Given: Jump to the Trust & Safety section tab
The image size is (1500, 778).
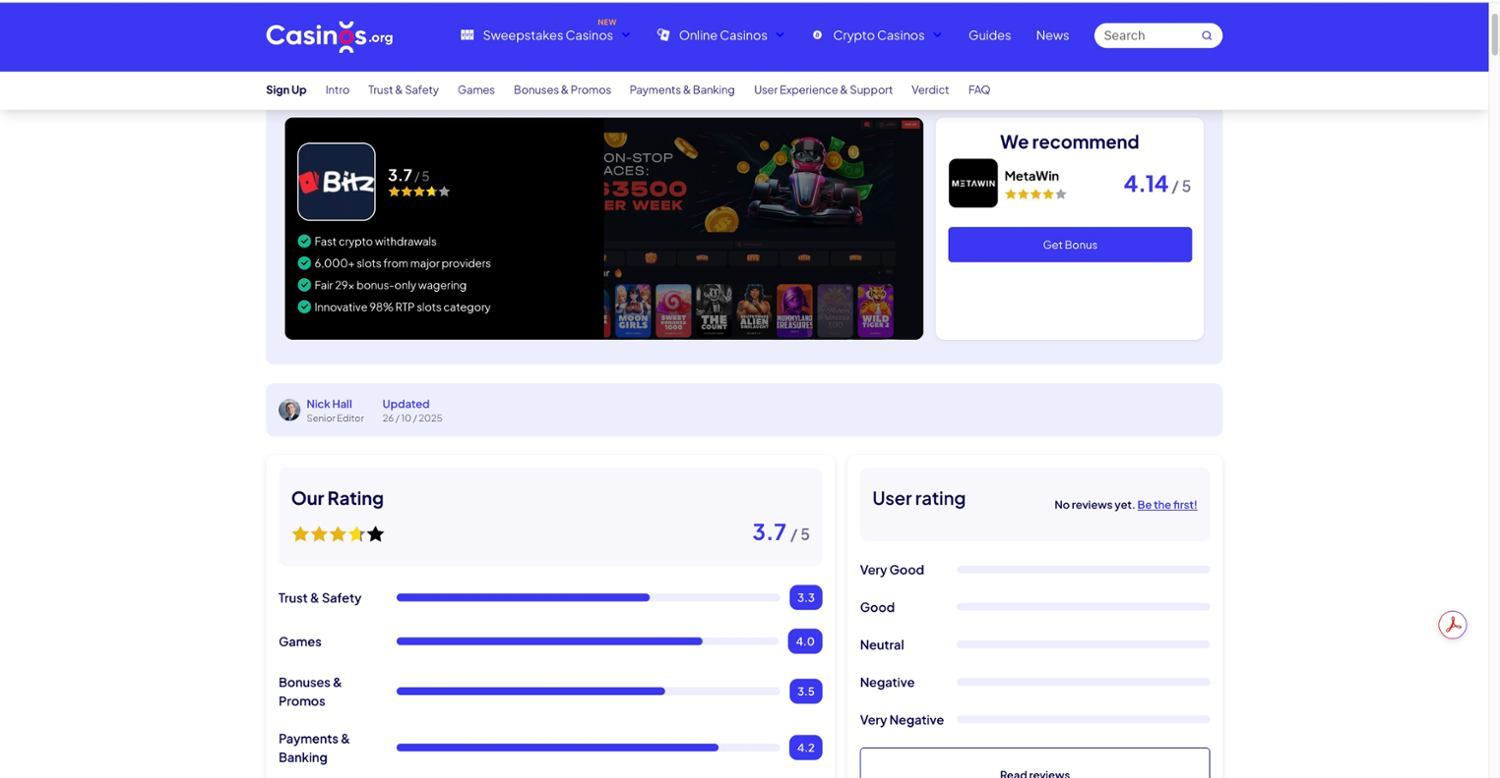Looking at the screenshot, I should tap(403, 90).
